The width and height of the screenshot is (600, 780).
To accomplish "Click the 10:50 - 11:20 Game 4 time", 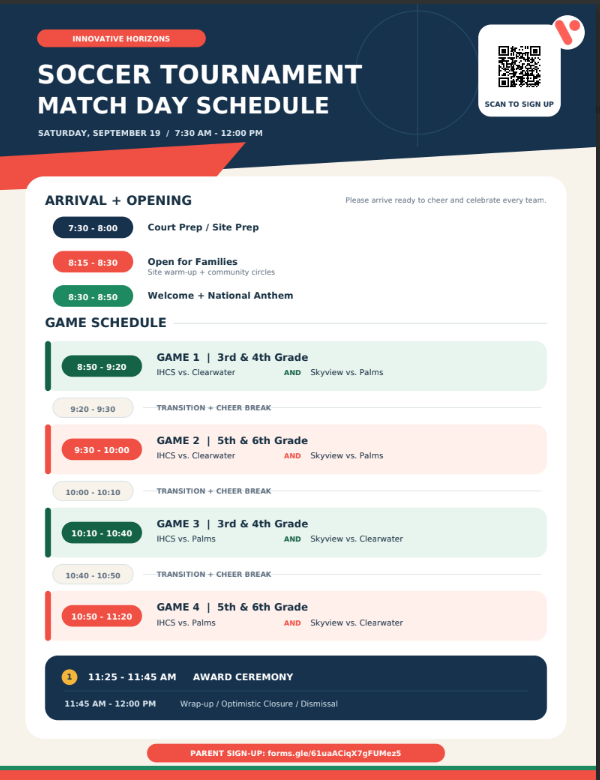I will coord(101,616).
